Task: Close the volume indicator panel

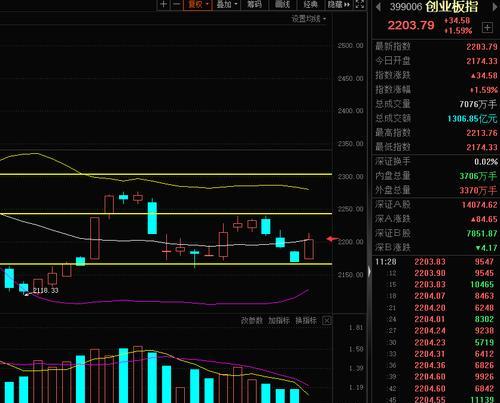Action: pos(327,321)
